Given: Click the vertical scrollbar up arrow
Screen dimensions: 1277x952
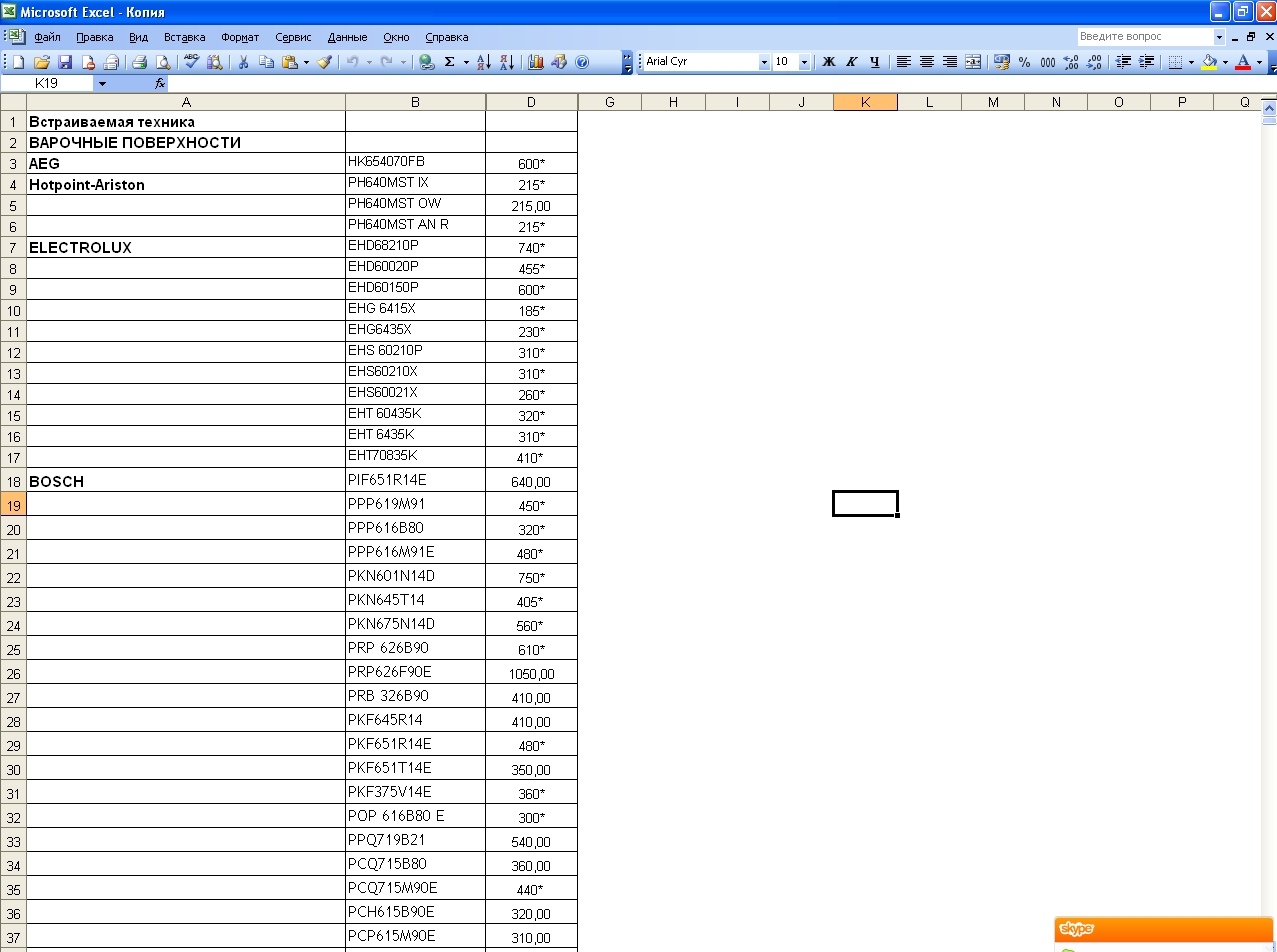Looking at the screenshot, I should [x=1269, y=108].
